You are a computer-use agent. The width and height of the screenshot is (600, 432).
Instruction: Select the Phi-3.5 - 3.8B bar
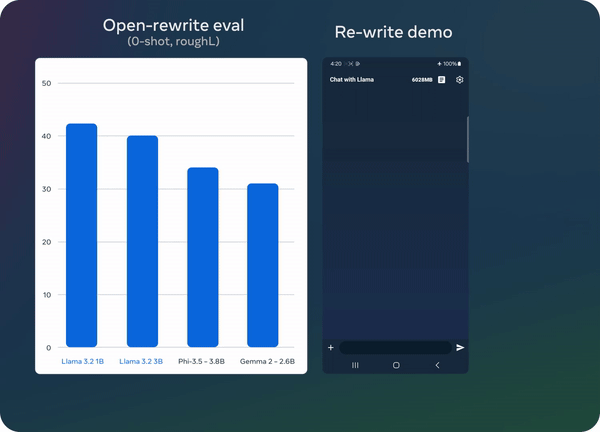203,258
